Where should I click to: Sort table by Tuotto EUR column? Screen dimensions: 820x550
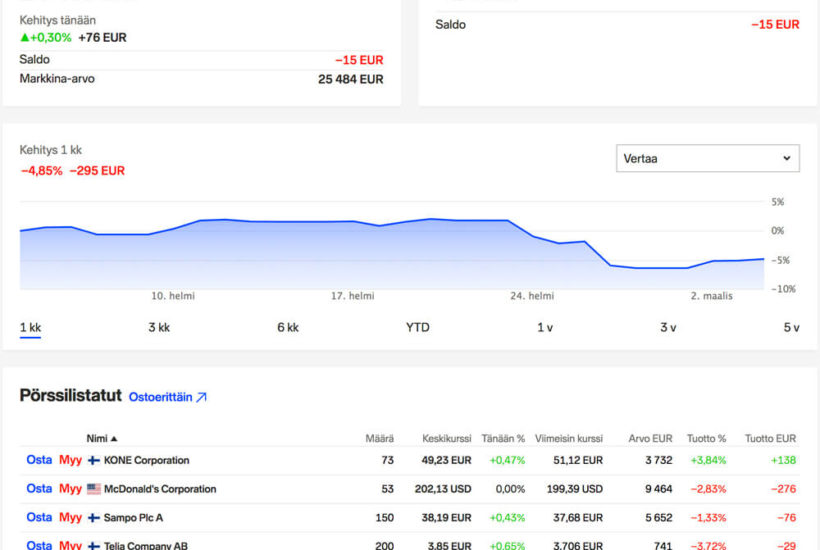click(770, 439)
